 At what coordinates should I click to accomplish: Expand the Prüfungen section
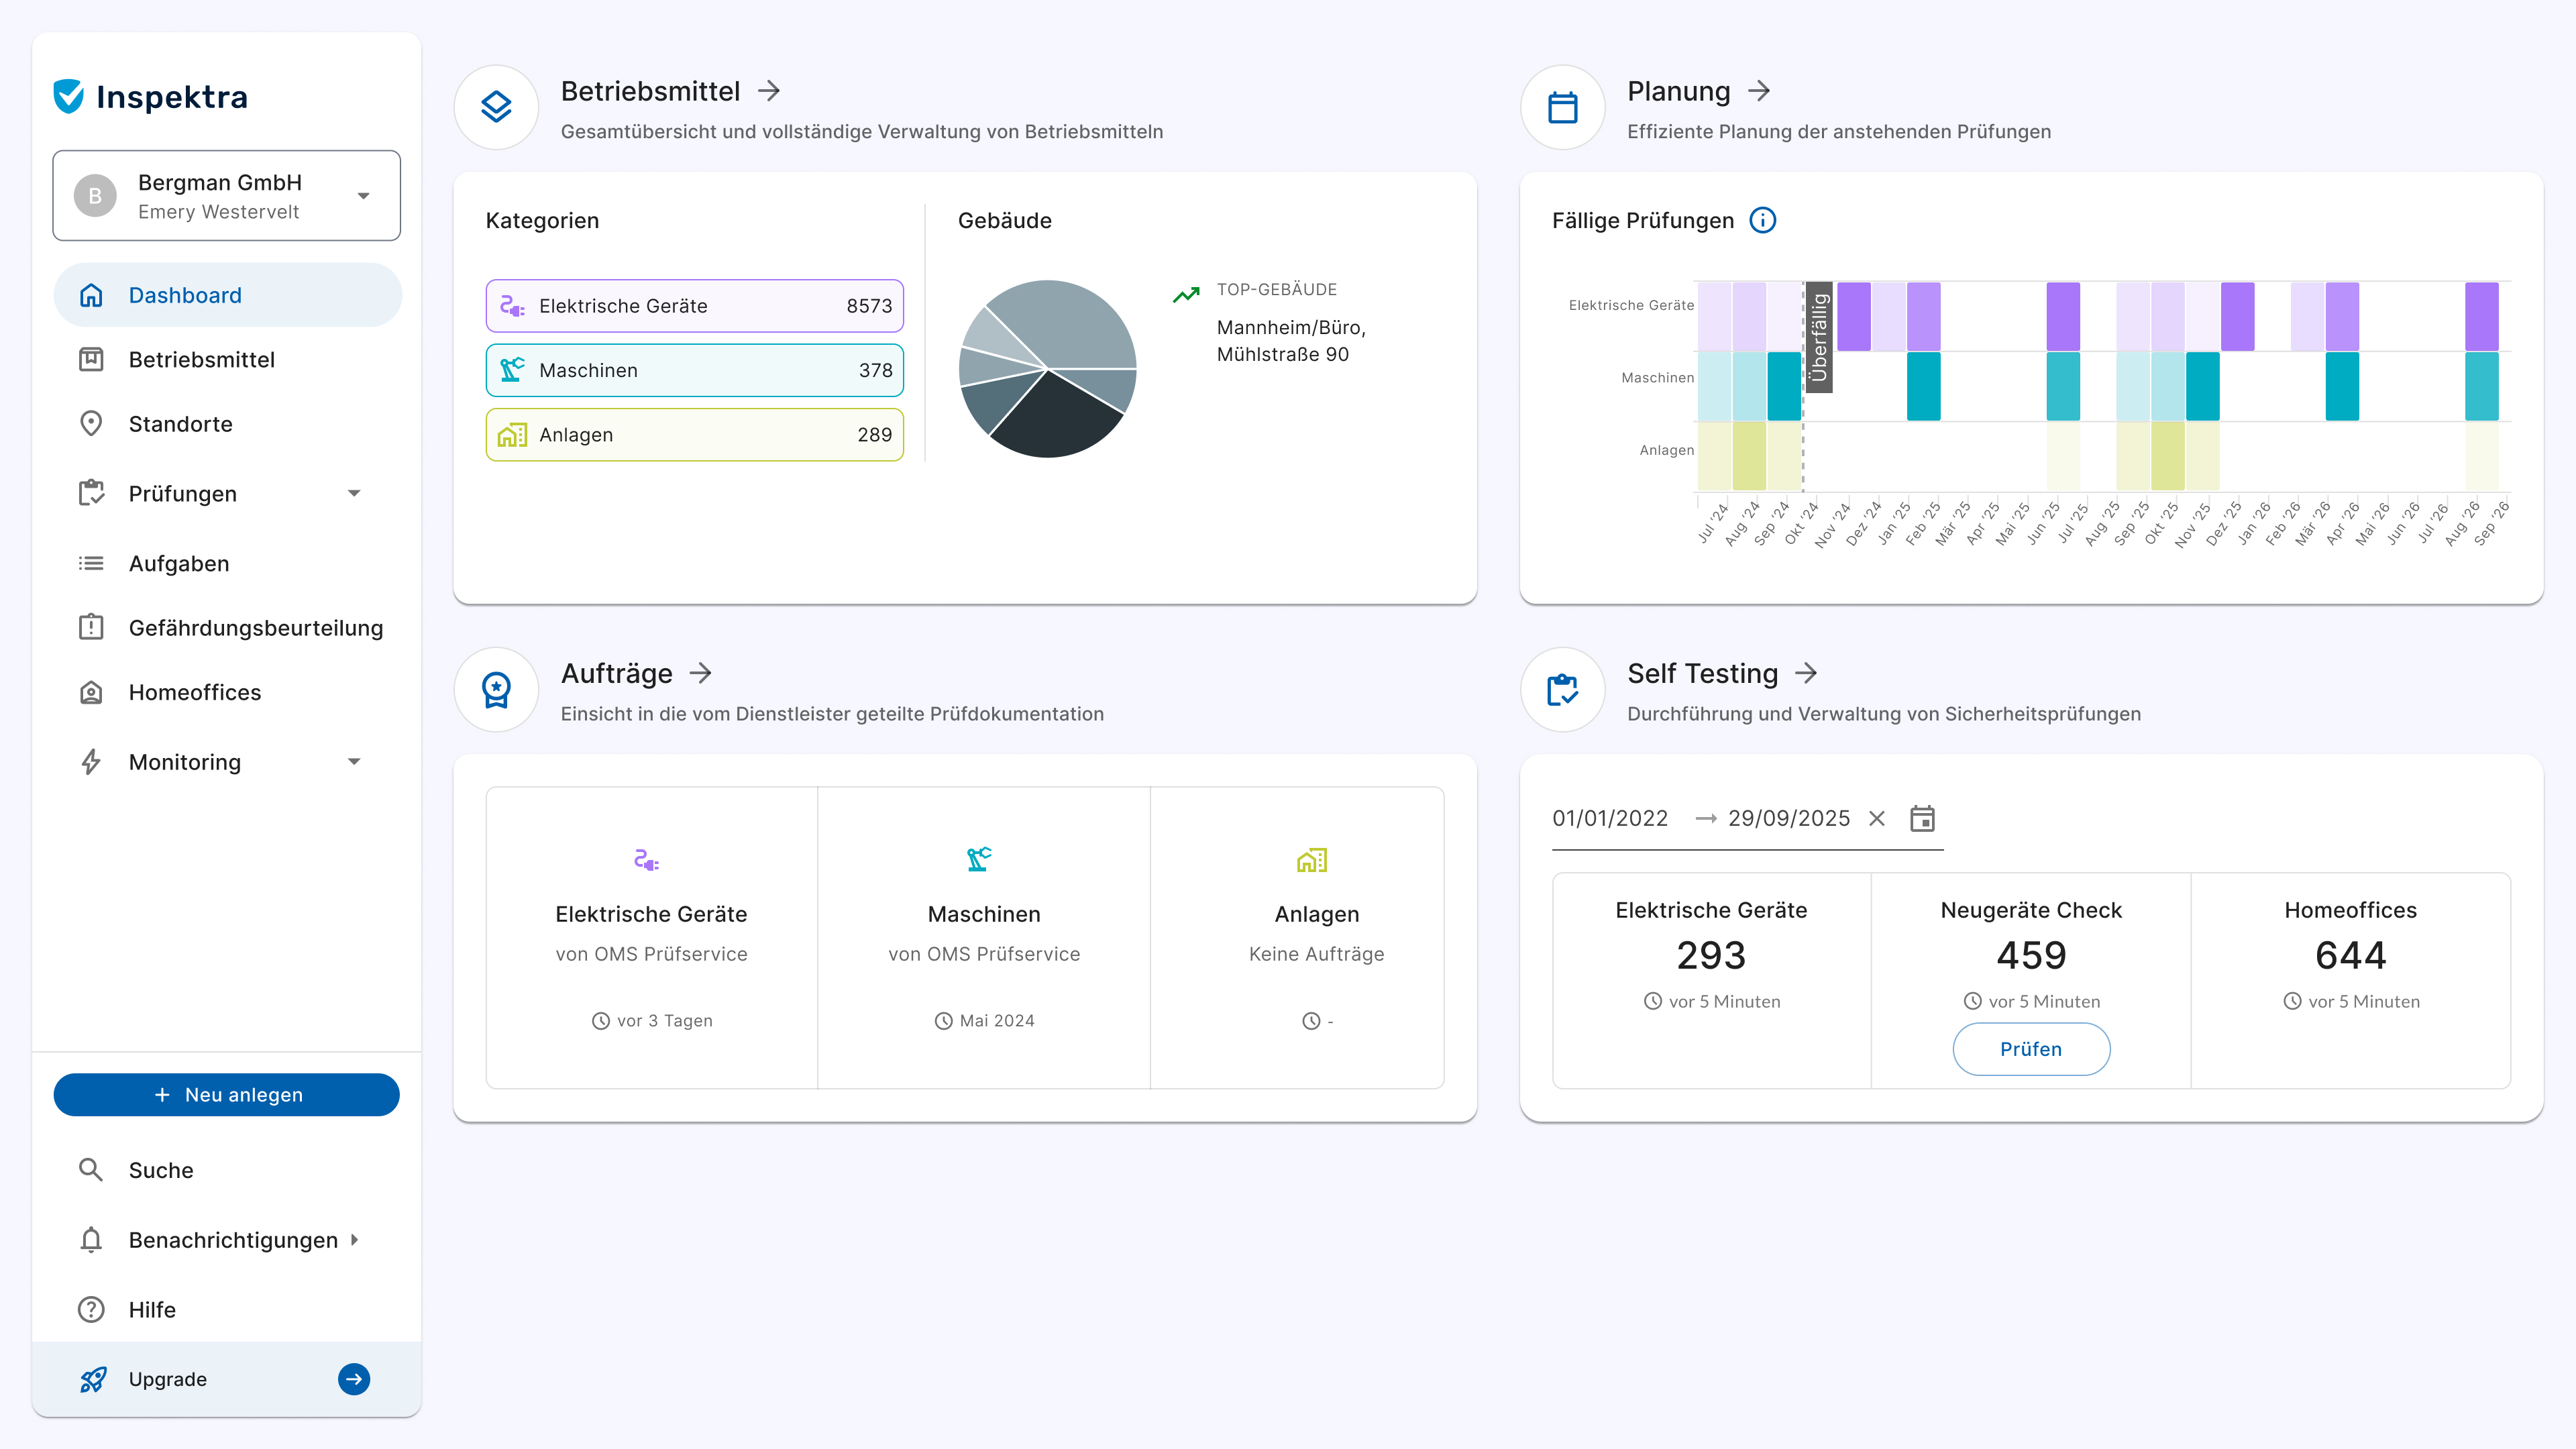pos(354,493)
